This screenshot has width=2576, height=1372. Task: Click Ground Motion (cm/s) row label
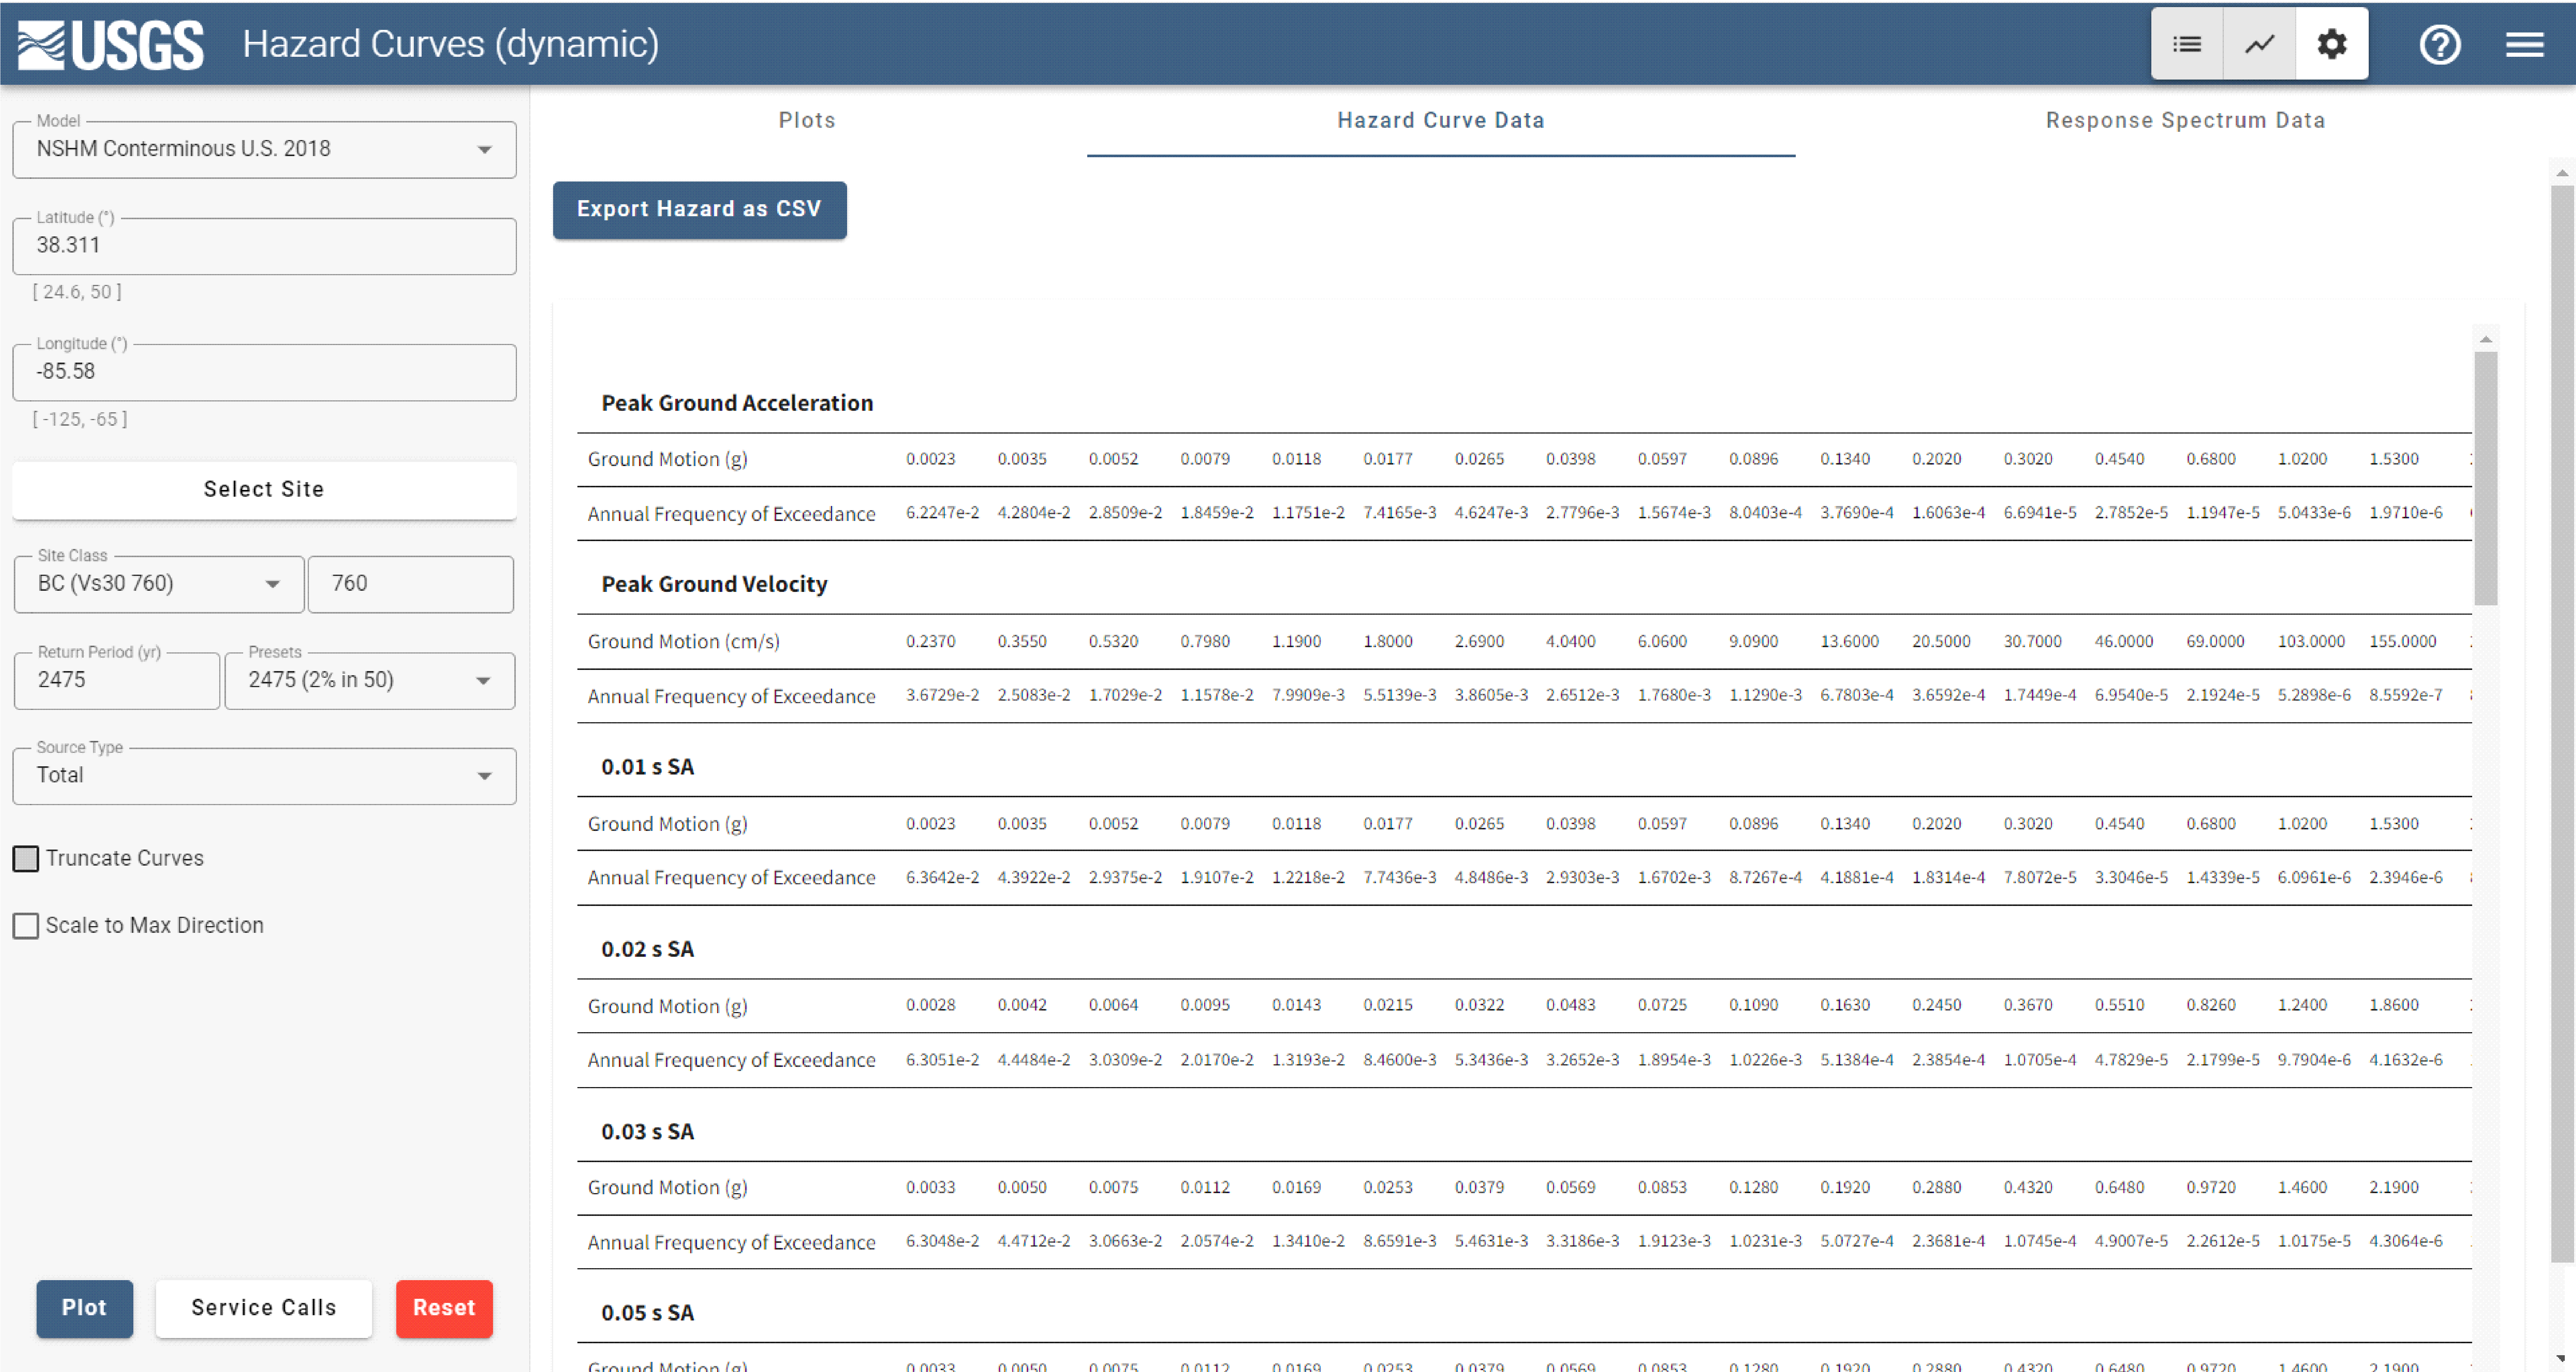(683, 642)
